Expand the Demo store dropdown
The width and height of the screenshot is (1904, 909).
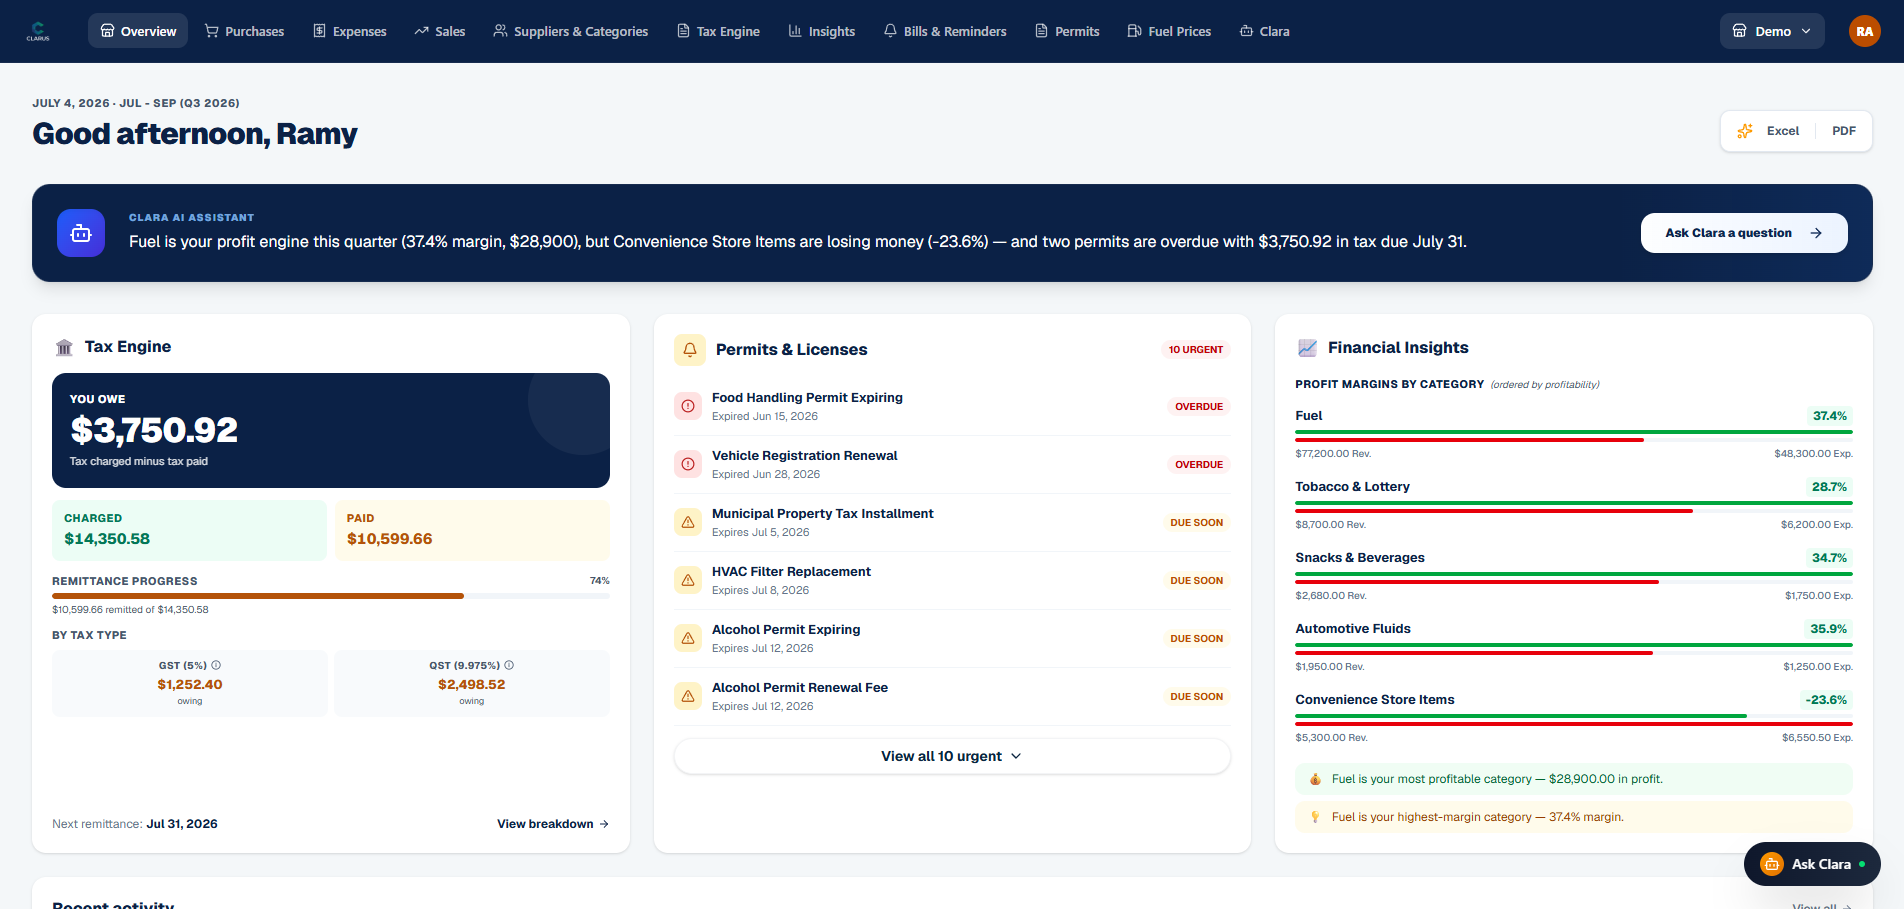pyautogui.click(x=1772, y=31)
